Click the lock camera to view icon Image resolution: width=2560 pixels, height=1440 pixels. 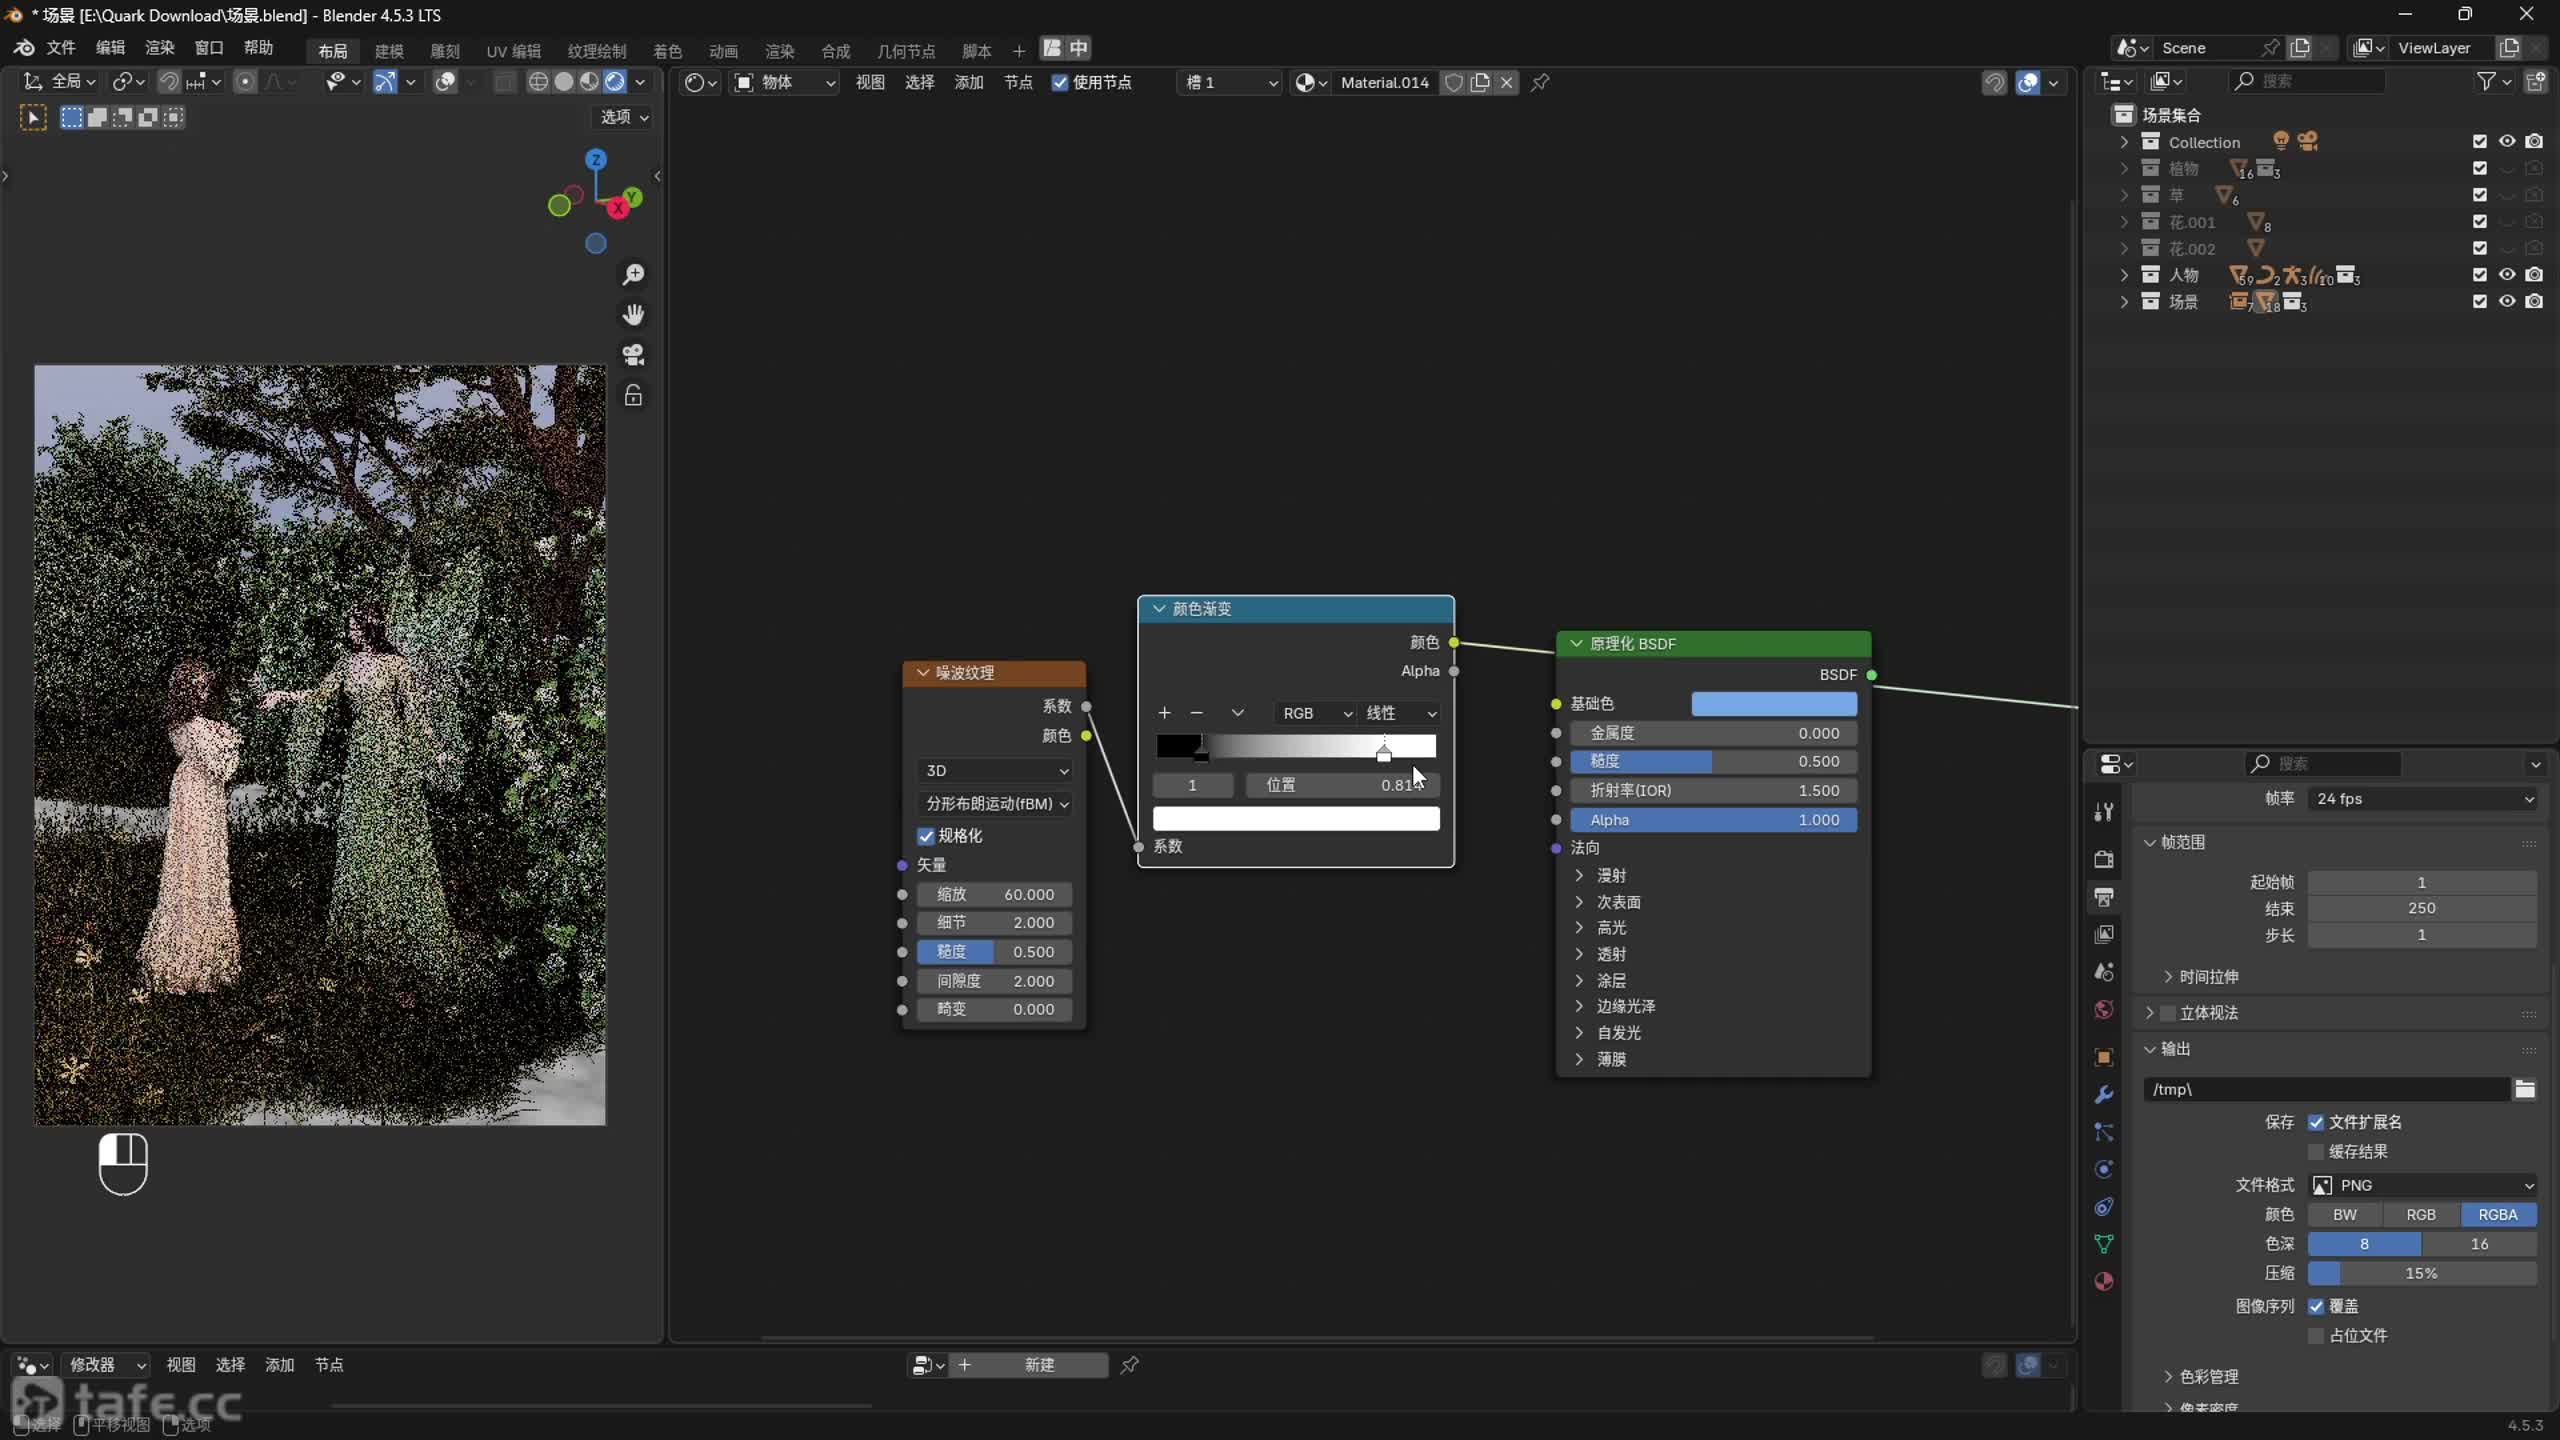[633, 396]
